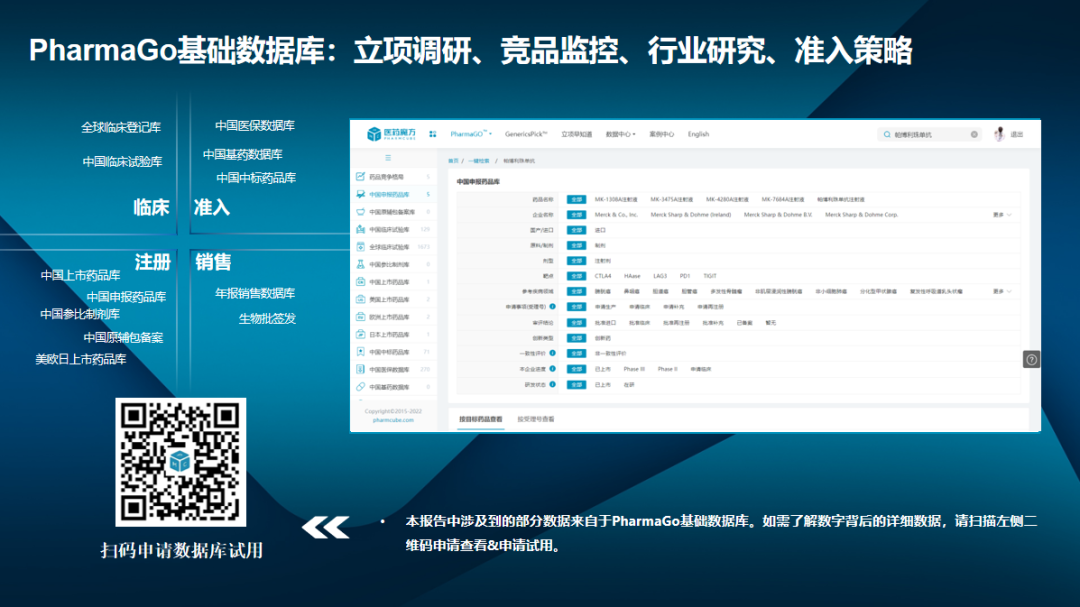Expand 更多 in the 企业名称 row
Screen dimensions: 1080x607
point(1002,215)
